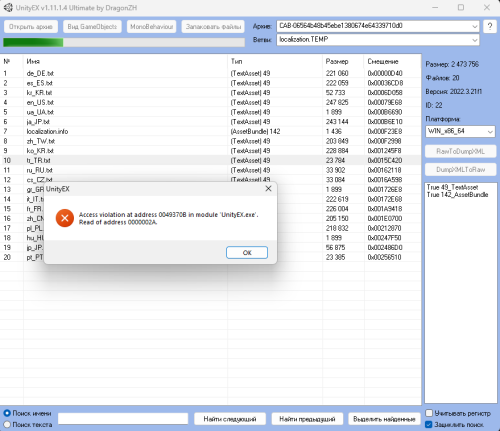500x431 pixels.
Task: Select the ru_RU.txt row
Action: pyautogui.click(x=211, y=170)
